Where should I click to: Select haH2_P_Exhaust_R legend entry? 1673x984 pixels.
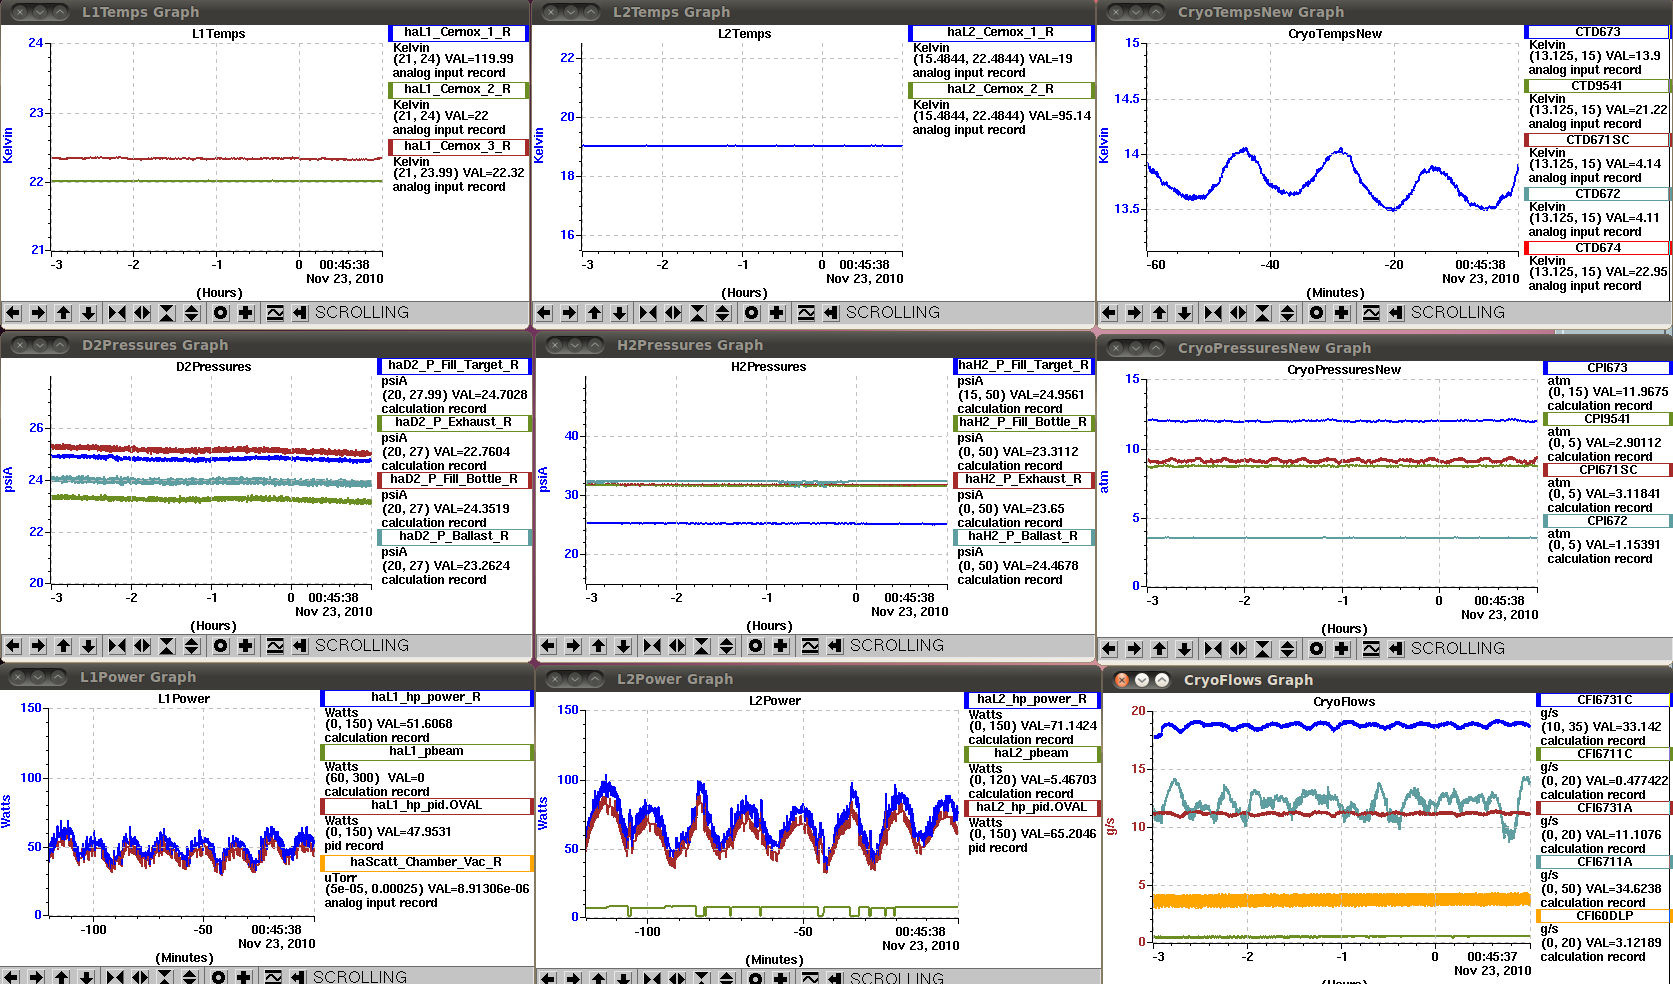pyautogui.click(x=1024, y=480)
